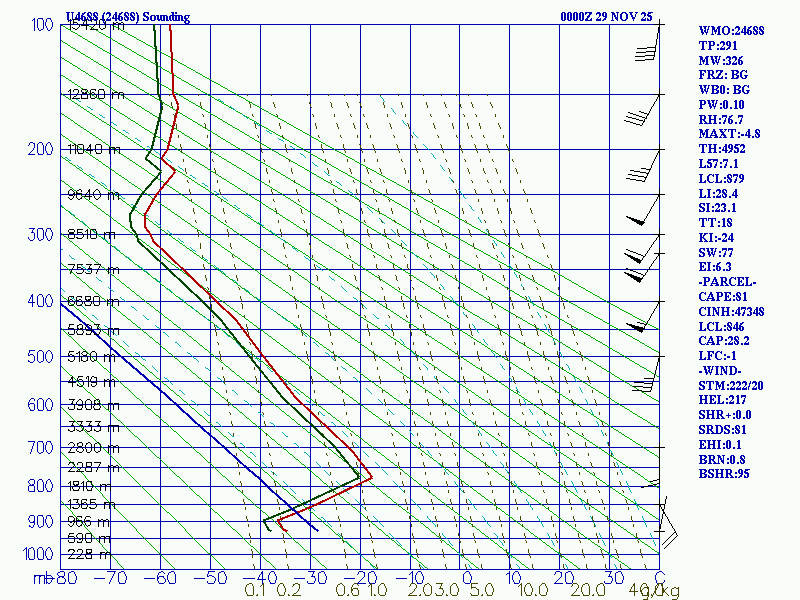Image resolution: width=800 pixels, height=600 pixels.
Task: Click the '3333 m' height label
Action: point(93,427)
